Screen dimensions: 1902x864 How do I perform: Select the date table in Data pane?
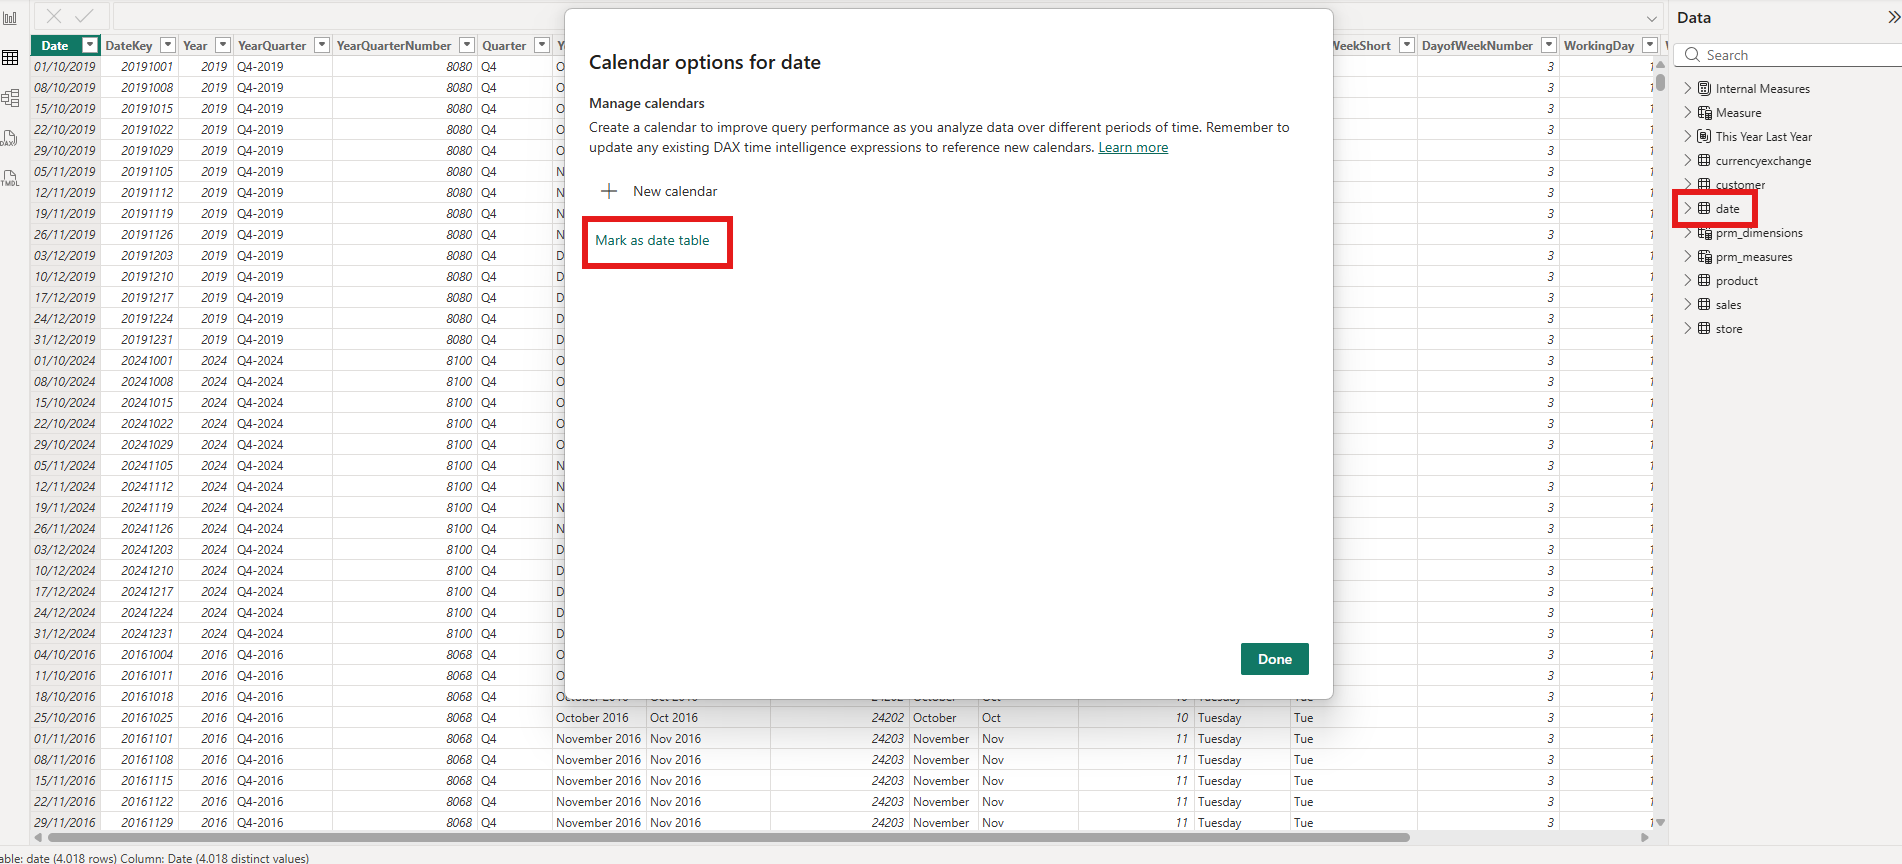tap(1727, 209)
